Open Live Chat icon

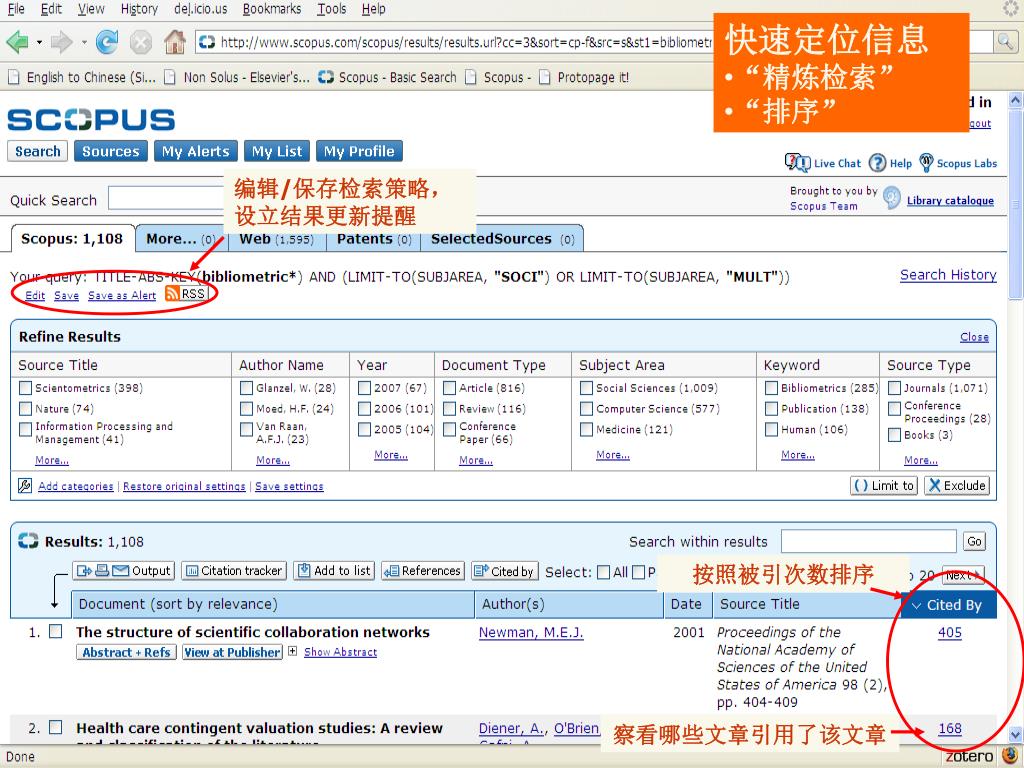coord(797,163)
